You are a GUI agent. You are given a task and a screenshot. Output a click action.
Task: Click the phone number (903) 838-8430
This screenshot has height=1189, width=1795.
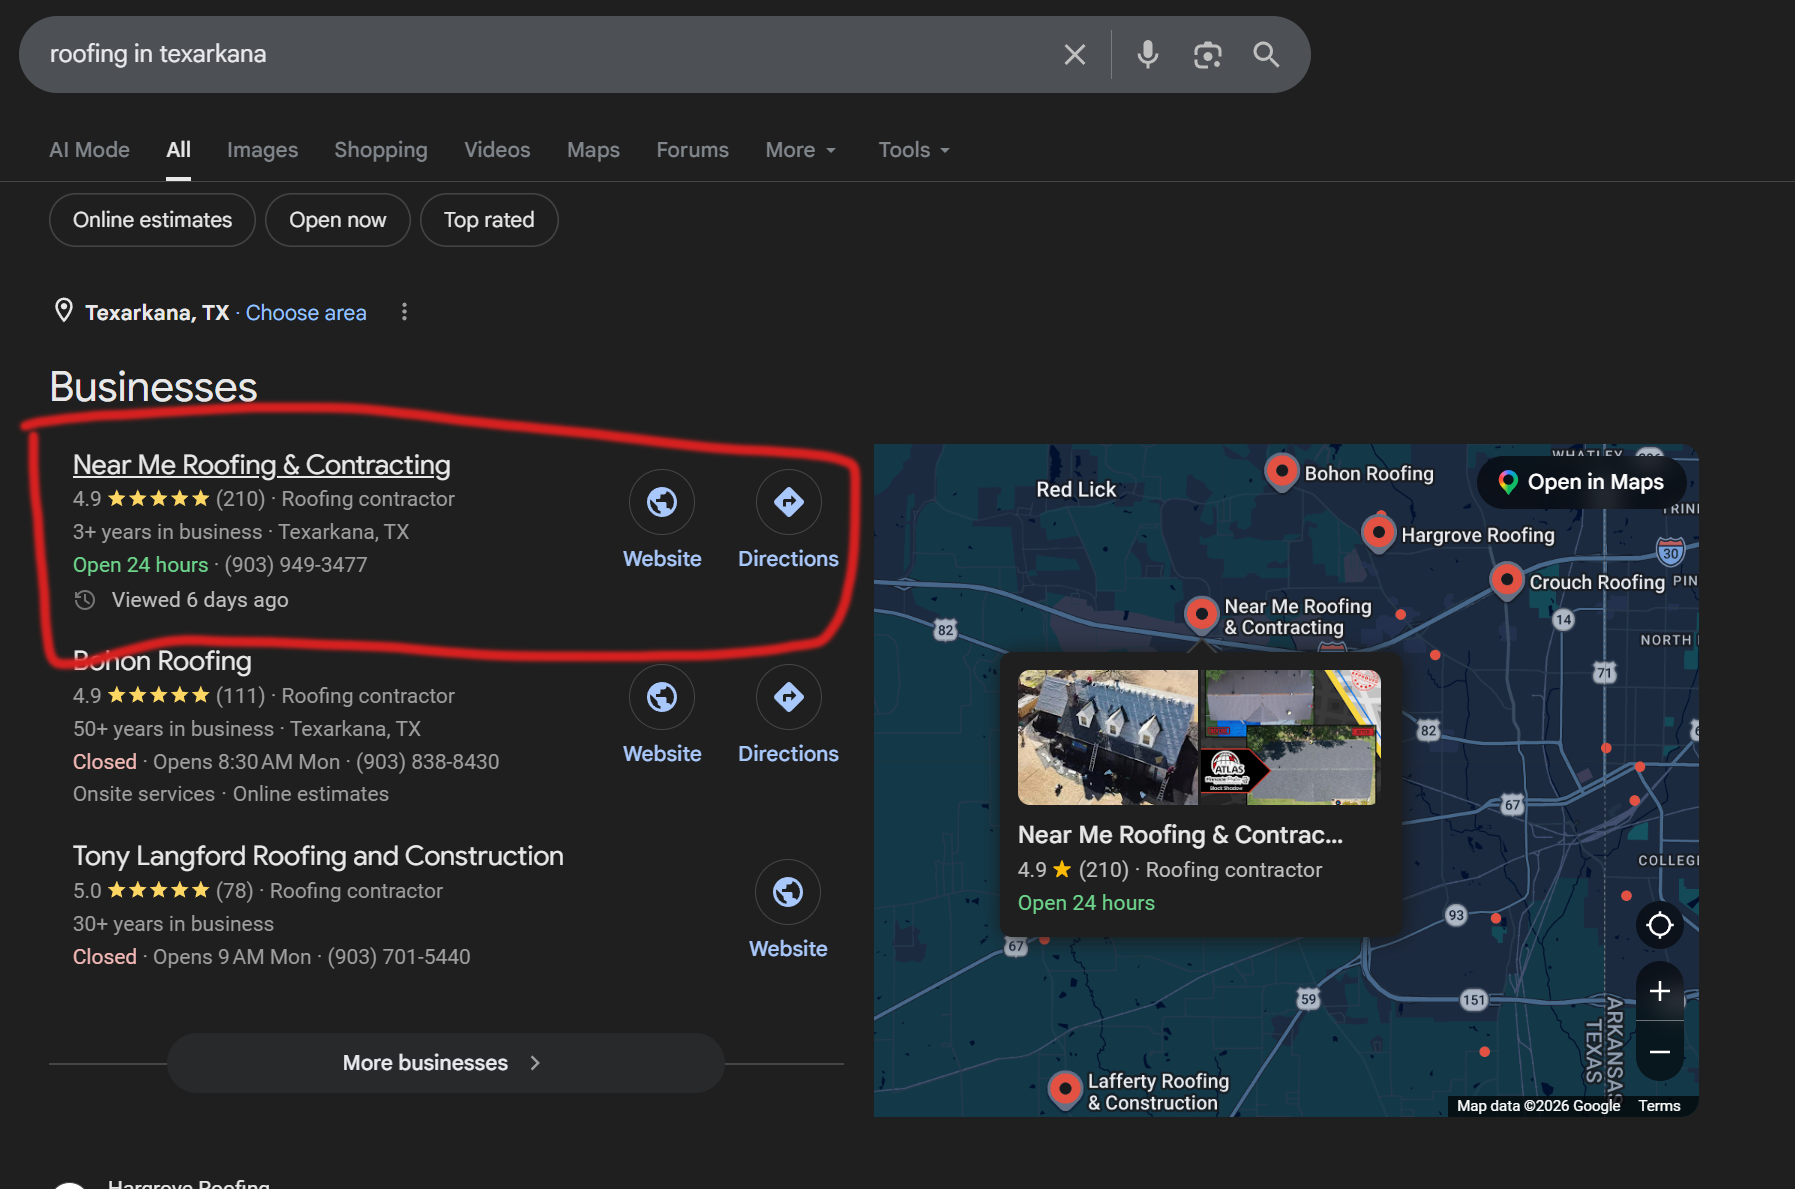click(428, 762)
